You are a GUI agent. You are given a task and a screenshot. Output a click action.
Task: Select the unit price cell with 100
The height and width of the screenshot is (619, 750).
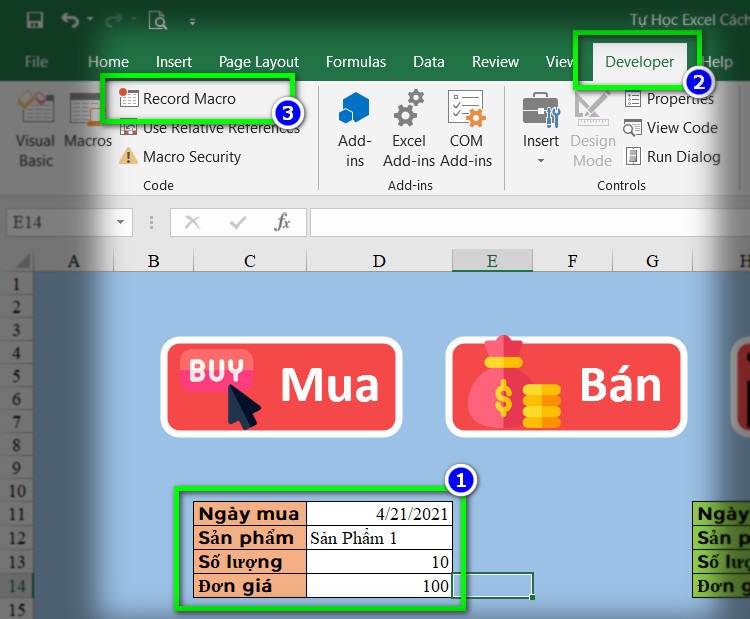click(379, 586)
